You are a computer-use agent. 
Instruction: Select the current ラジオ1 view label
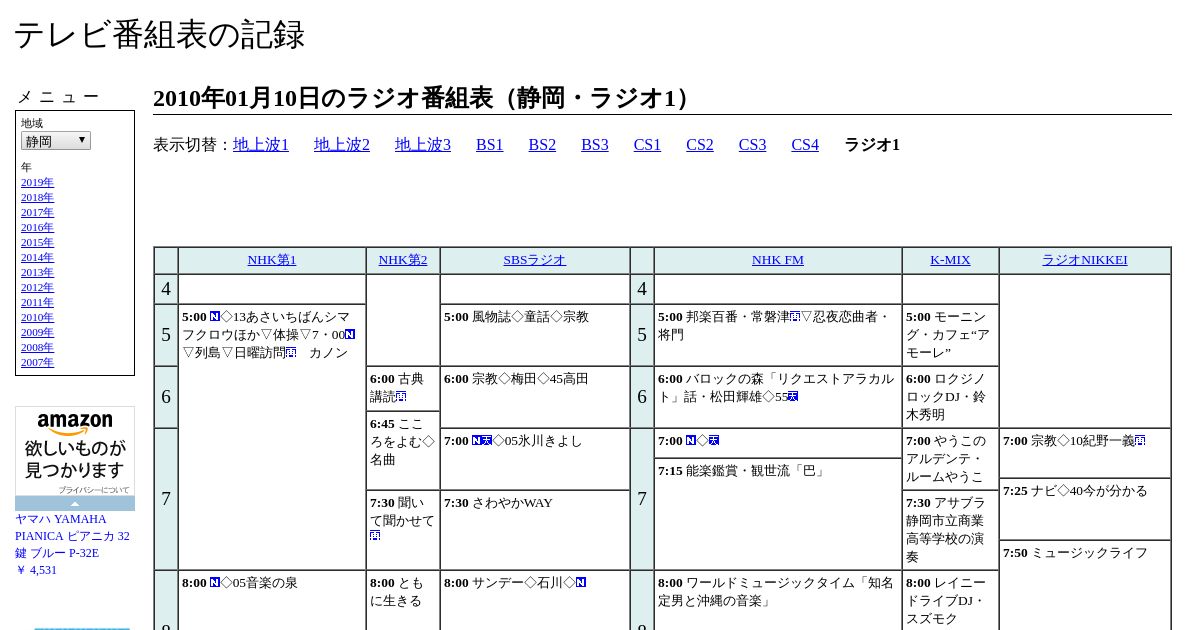[872, 145]
